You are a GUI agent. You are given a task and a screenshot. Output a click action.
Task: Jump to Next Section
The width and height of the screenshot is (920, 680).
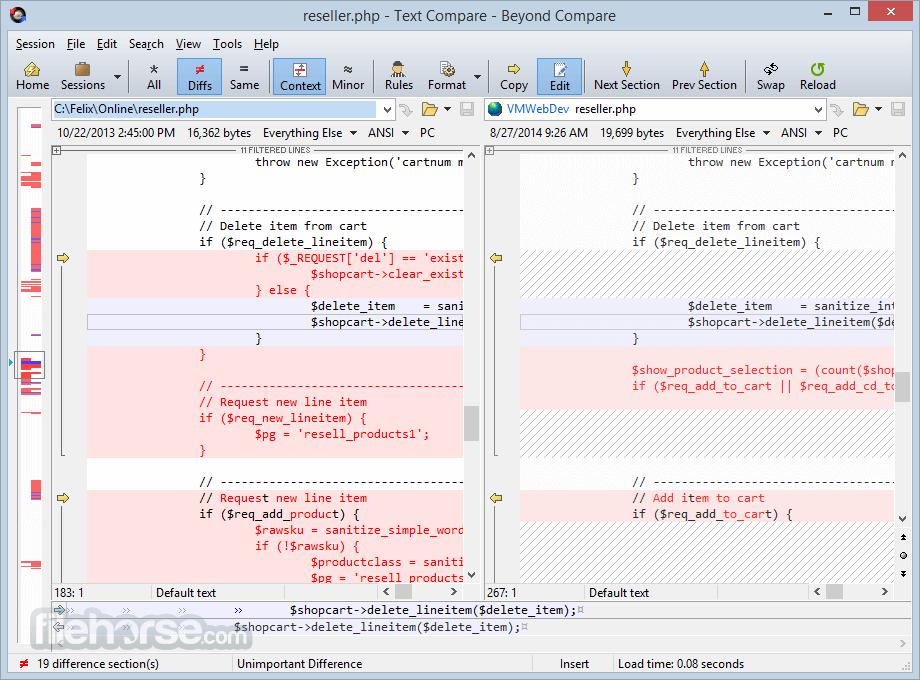(x=627, y=76)
